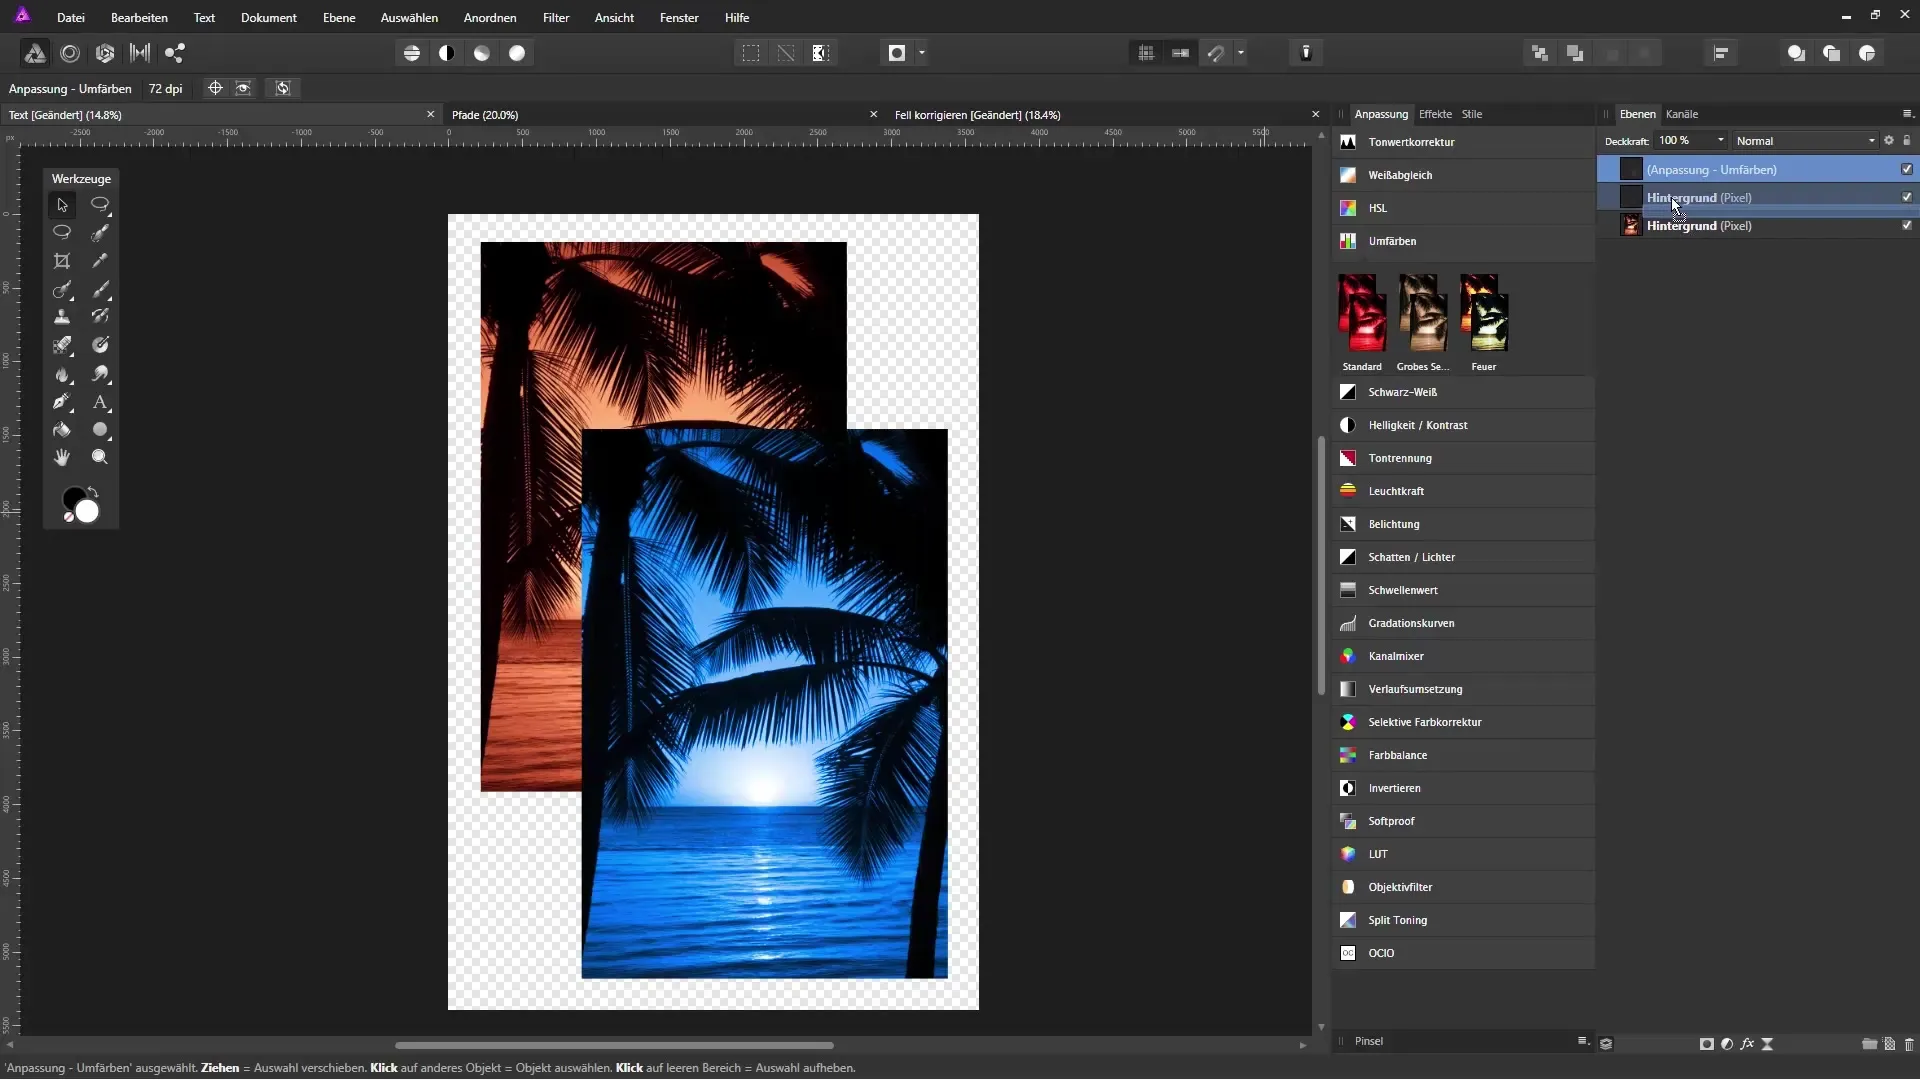Image resolution: width=1920 pixels, height=1080 pixels.
Task: Switch to the Effekte tab
Action: click(1435, 114)
